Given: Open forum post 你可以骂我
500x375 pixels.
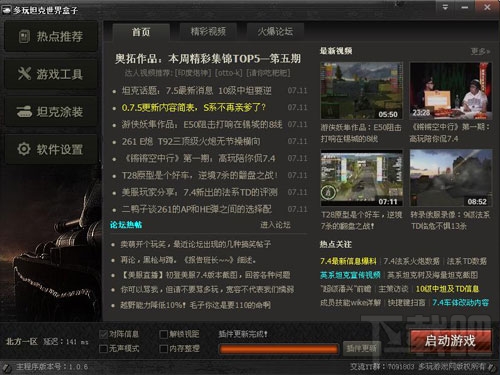Looking at the screenshot, I should click(x=207, y=290).
